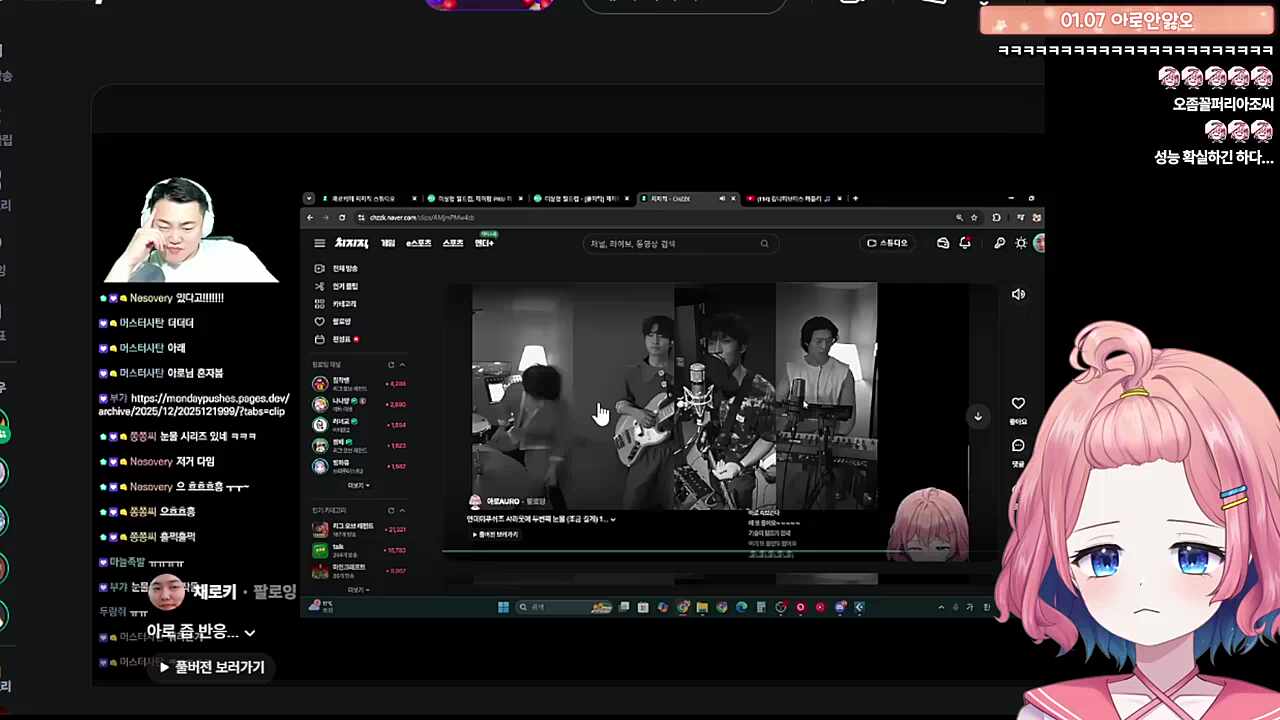Image resolution: width=1280 pixels, height=720 pixels.
Task: Go to next clip with down arrow
Action: [x=978, y=417]
